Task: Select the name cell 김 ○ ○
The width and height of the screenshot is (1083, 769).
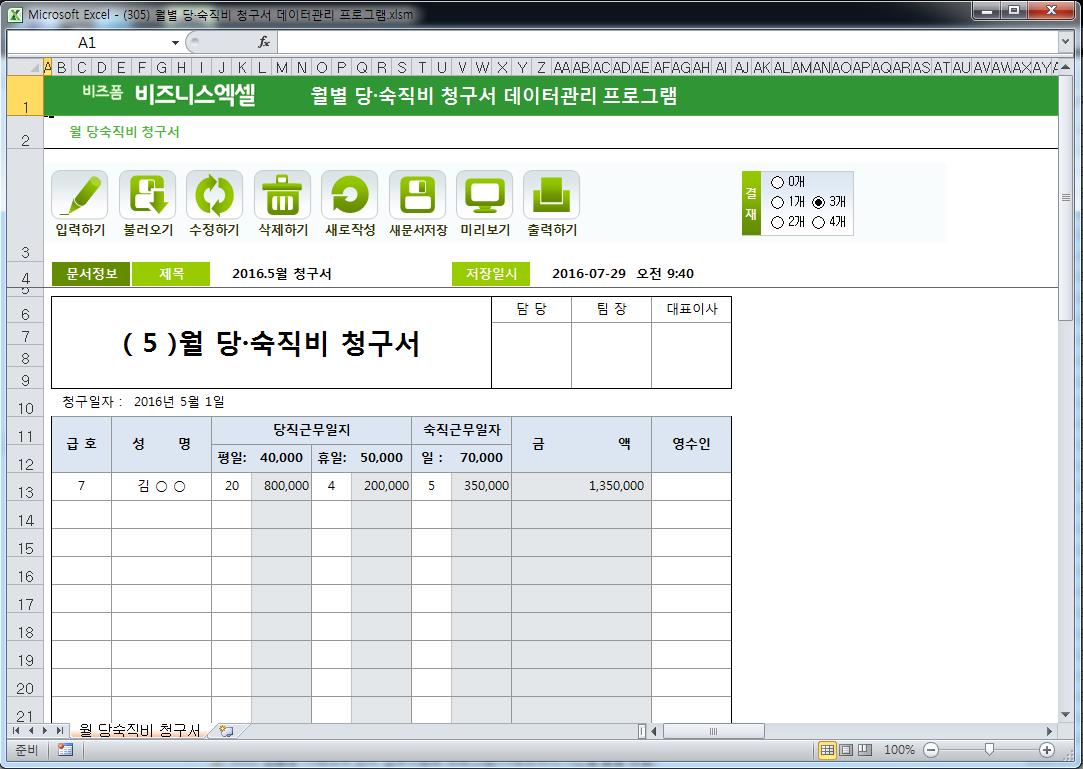Action: (162, 486)
